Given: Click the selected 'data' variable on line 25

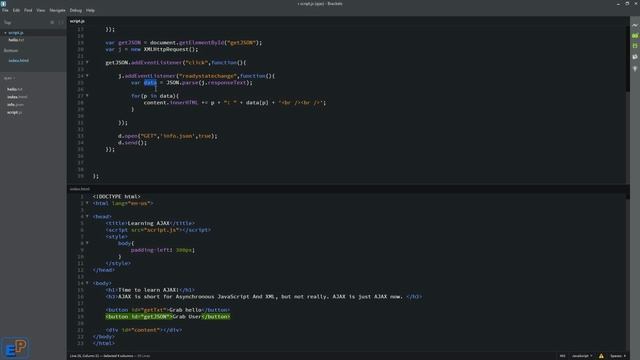Looking at the screenshot, I should pos(150,82).
